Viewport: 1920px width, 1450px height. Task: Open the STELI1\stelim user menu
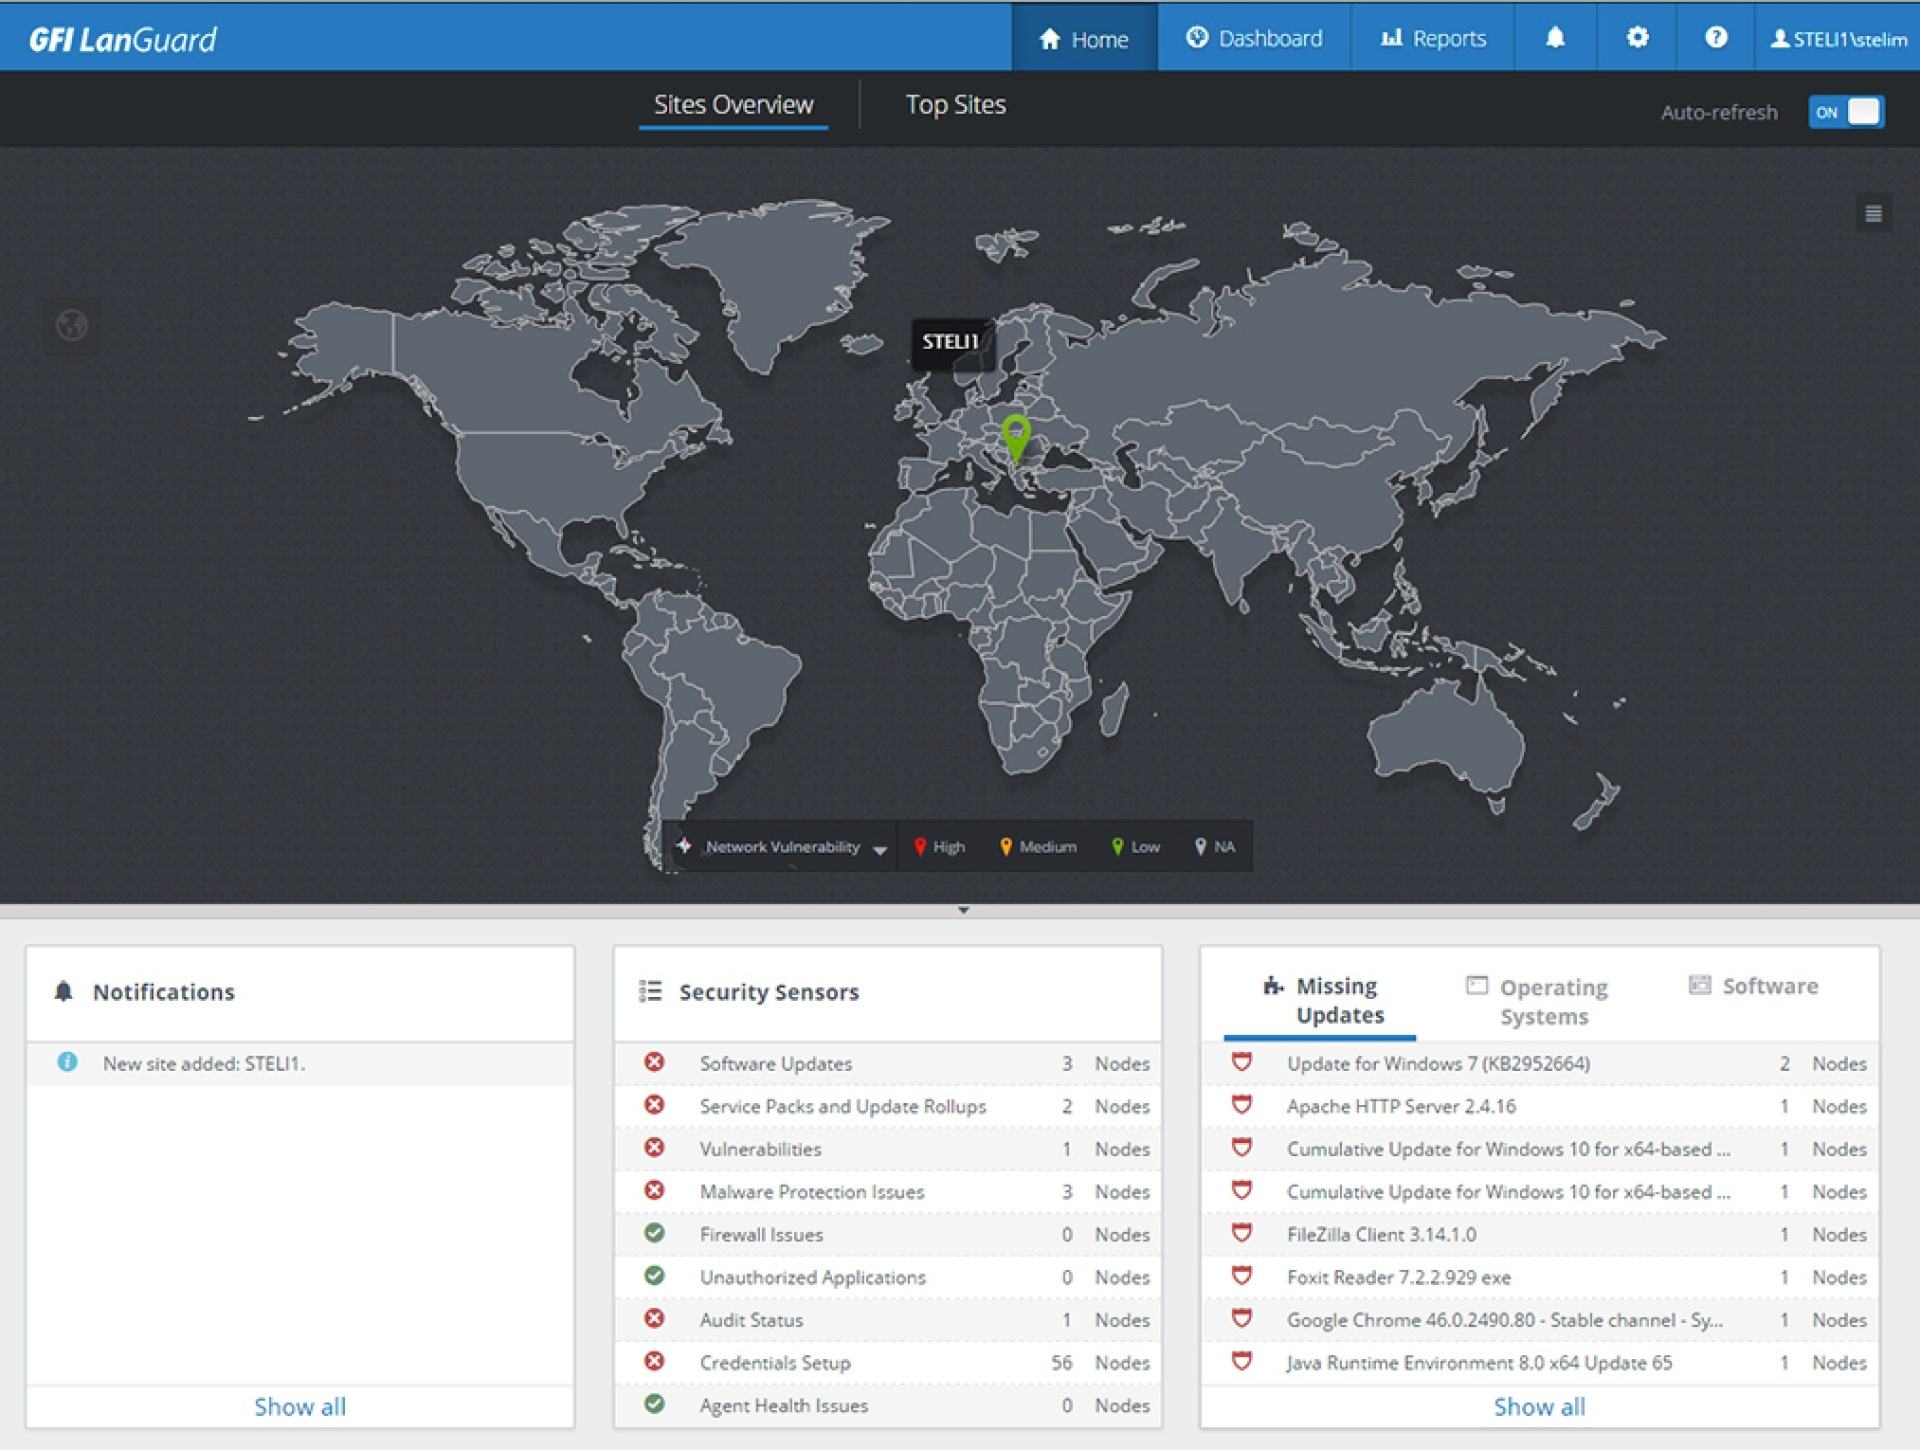tap(1838, 39)
